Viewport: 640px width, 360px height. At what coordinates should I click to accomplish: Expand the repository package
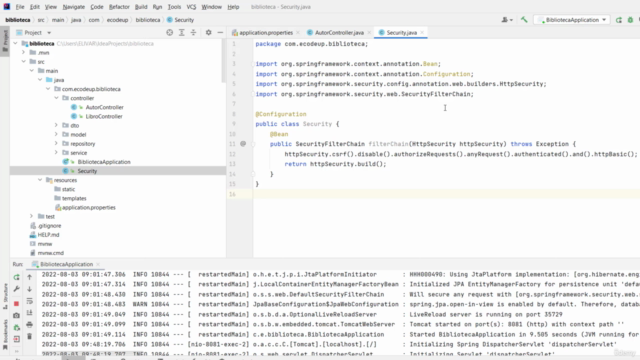coord(56,143)
